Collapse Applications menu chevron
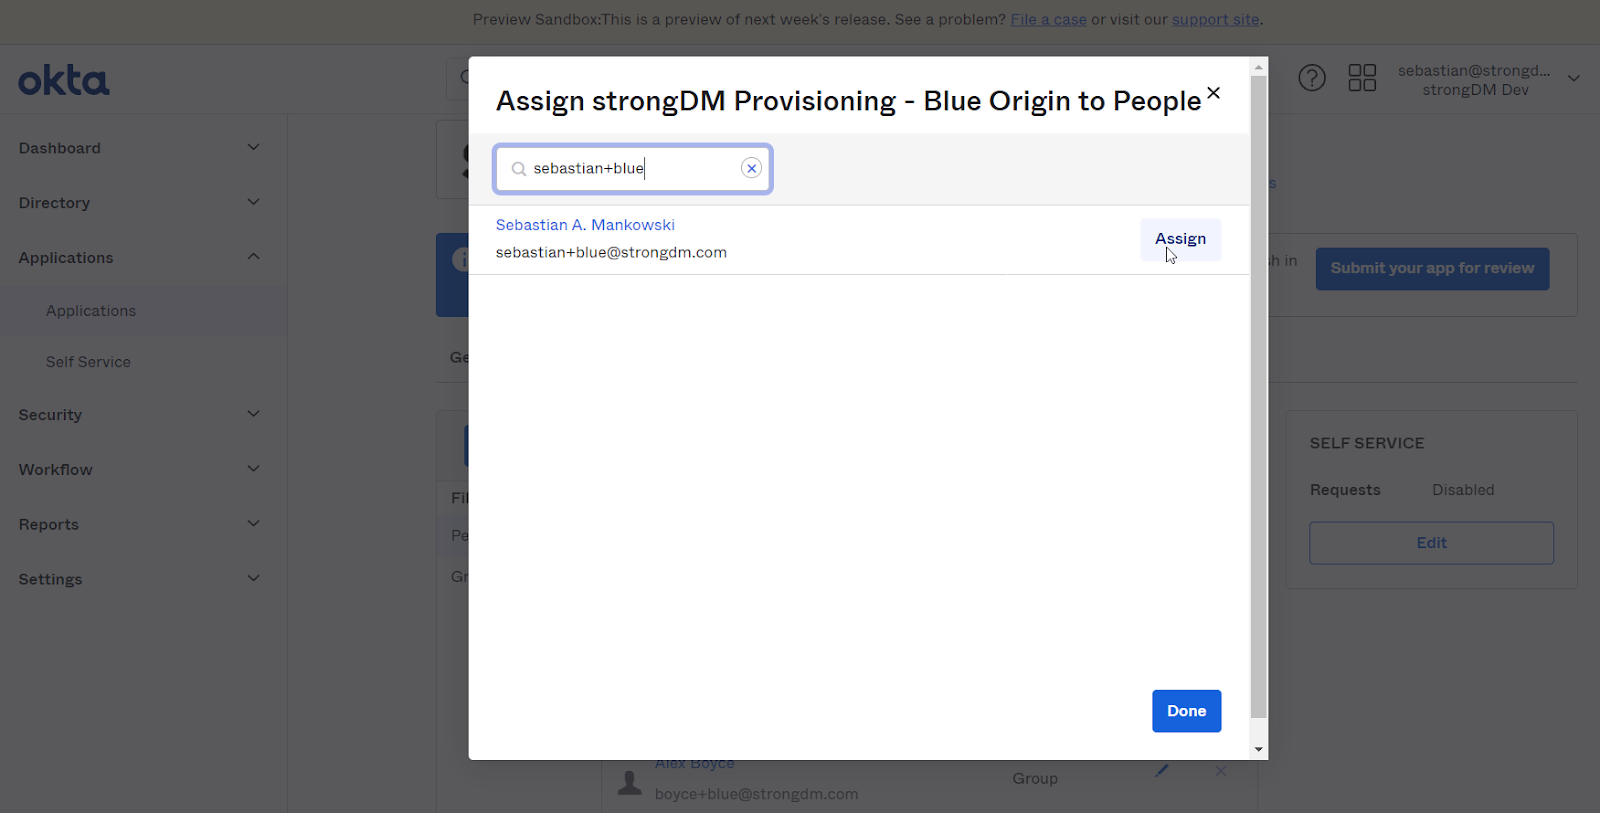This screenshot has width=1600, height=813. click(253, 257)
